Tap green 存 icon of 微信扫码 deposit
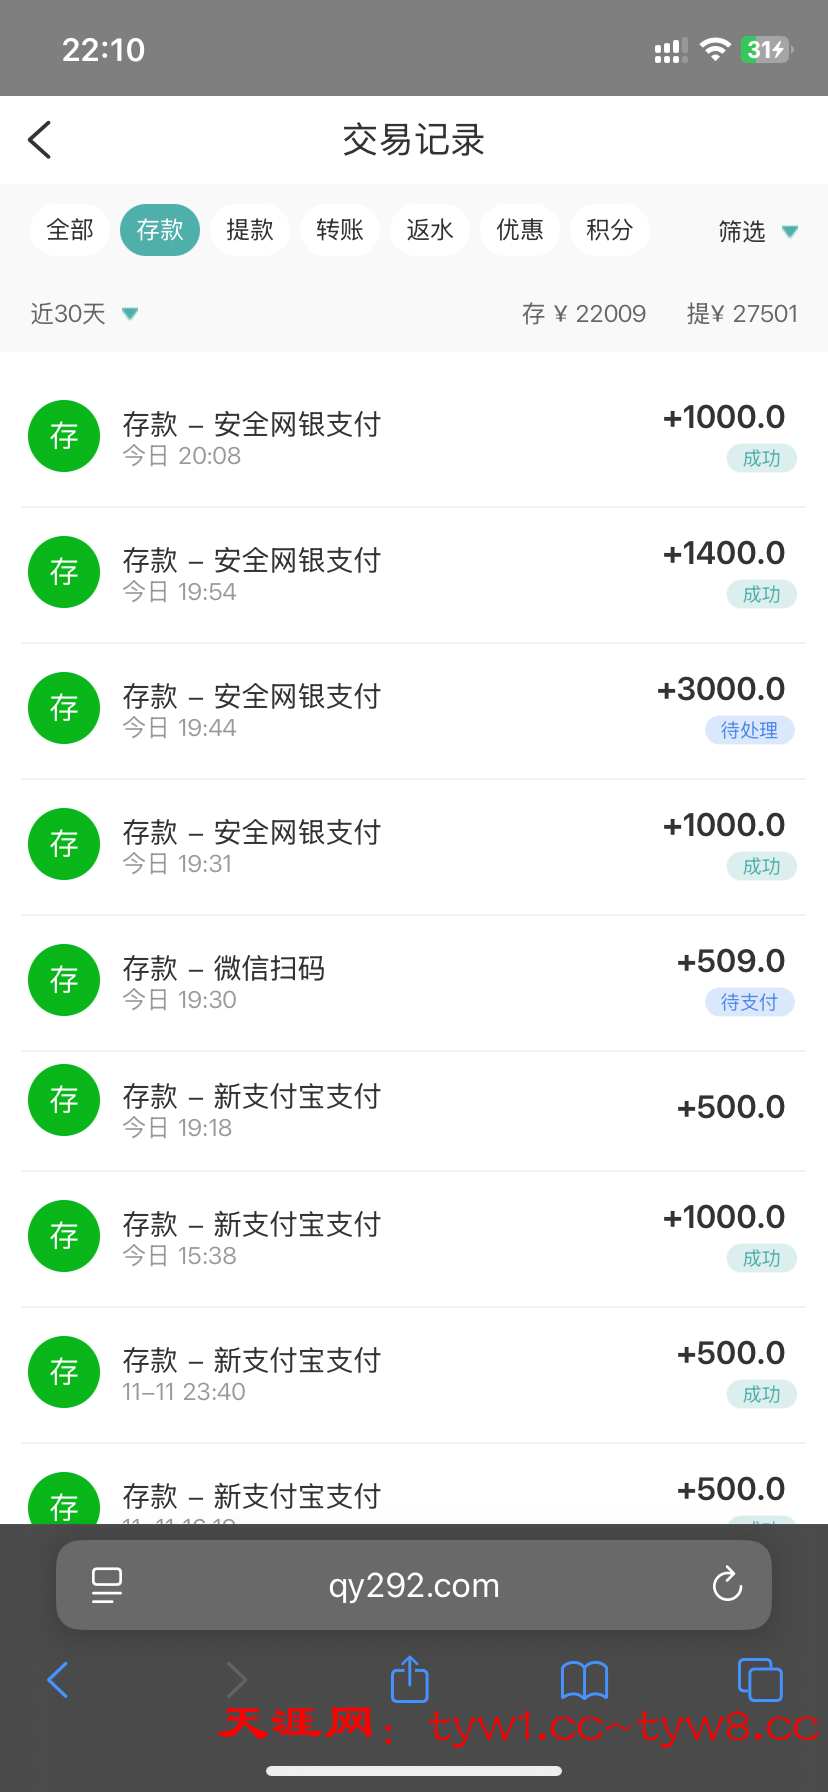Screen dimensions: 828x1792 tap(64, 980)
